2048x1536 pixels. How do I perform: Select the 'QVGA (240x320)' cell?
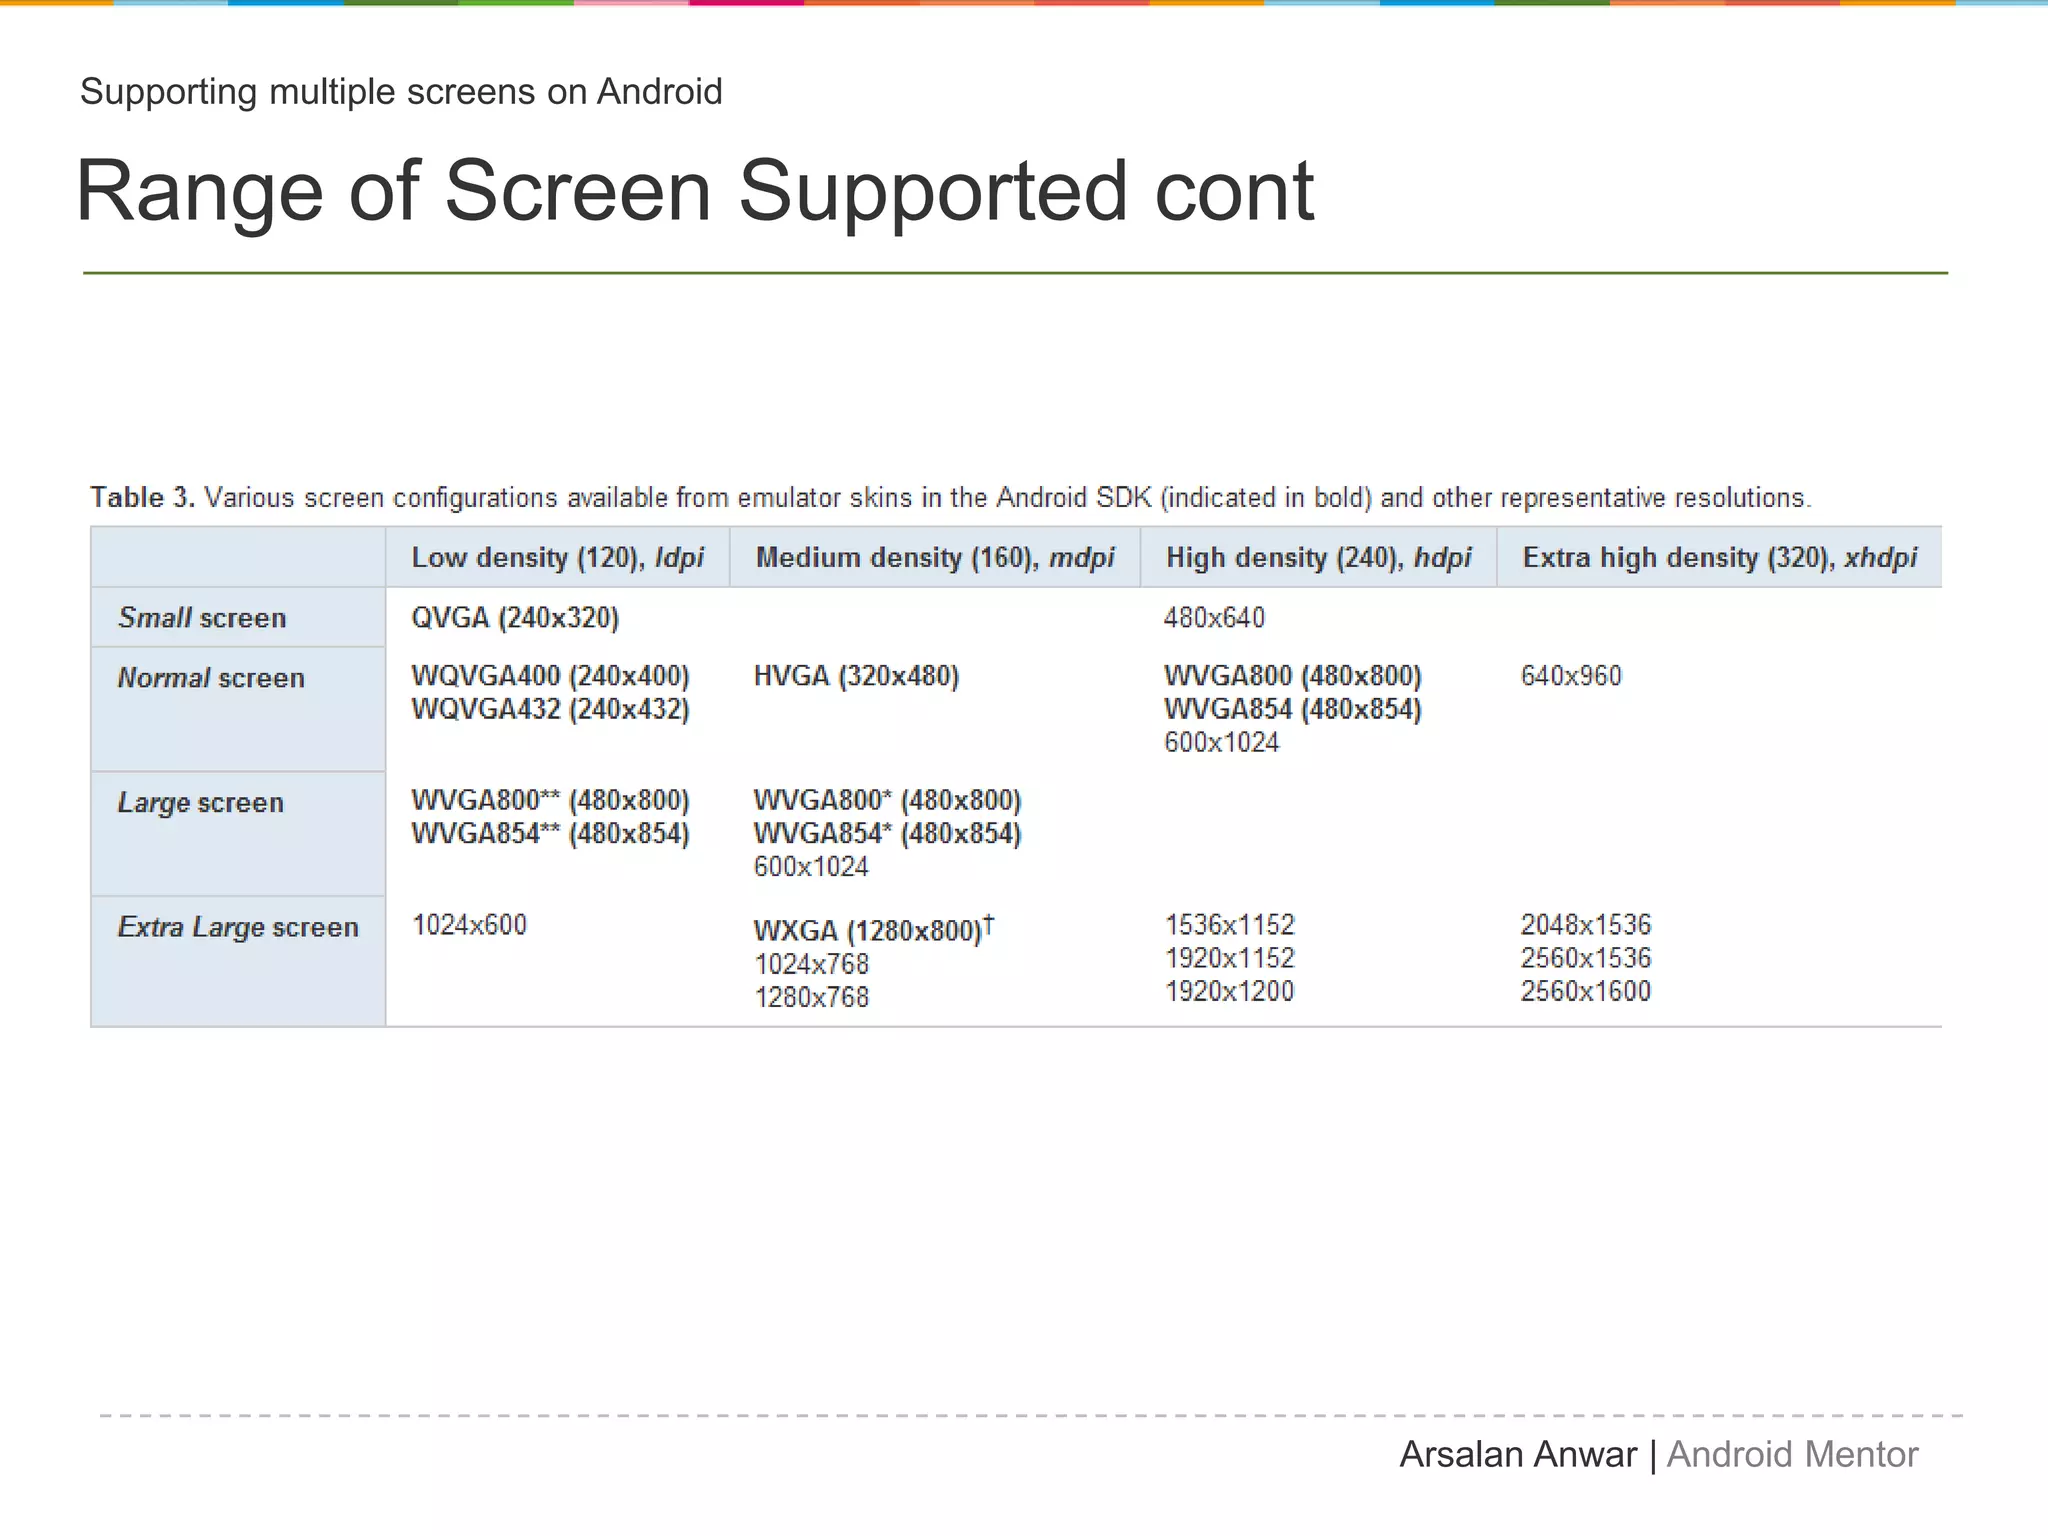[515, 618]
